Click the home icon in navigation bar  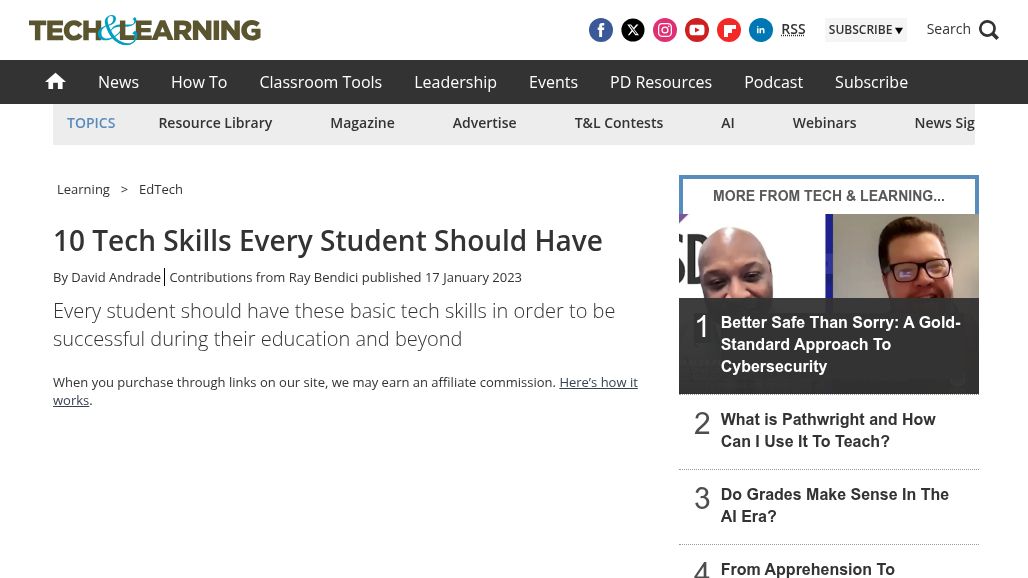(55, 81)
